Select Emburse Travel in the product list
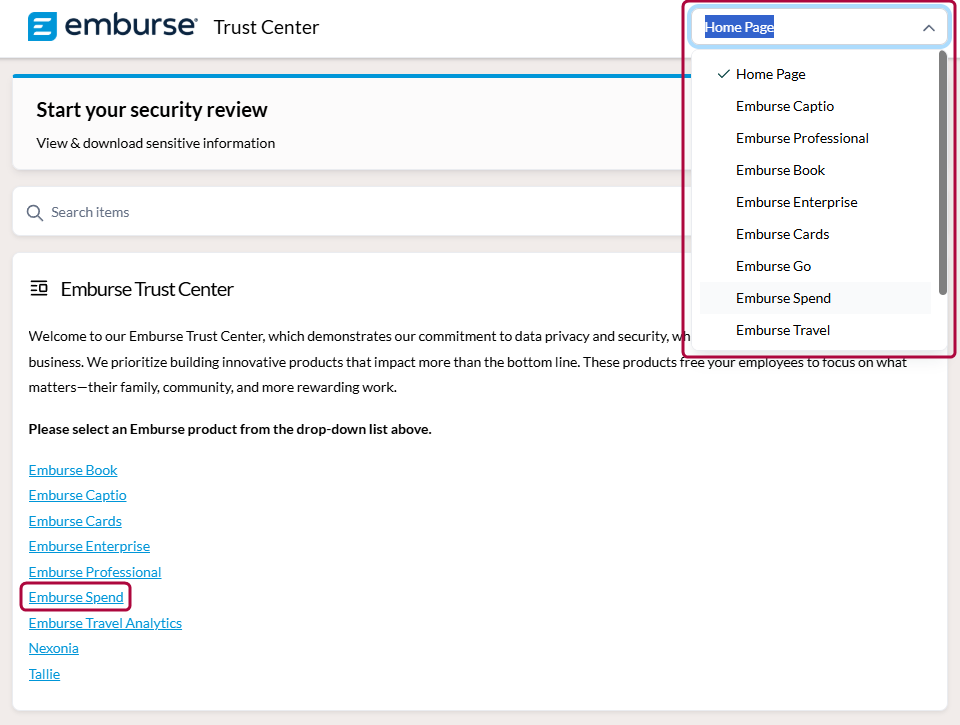Image resolution: width=960 pixels, height=725 pixels. 783,329
